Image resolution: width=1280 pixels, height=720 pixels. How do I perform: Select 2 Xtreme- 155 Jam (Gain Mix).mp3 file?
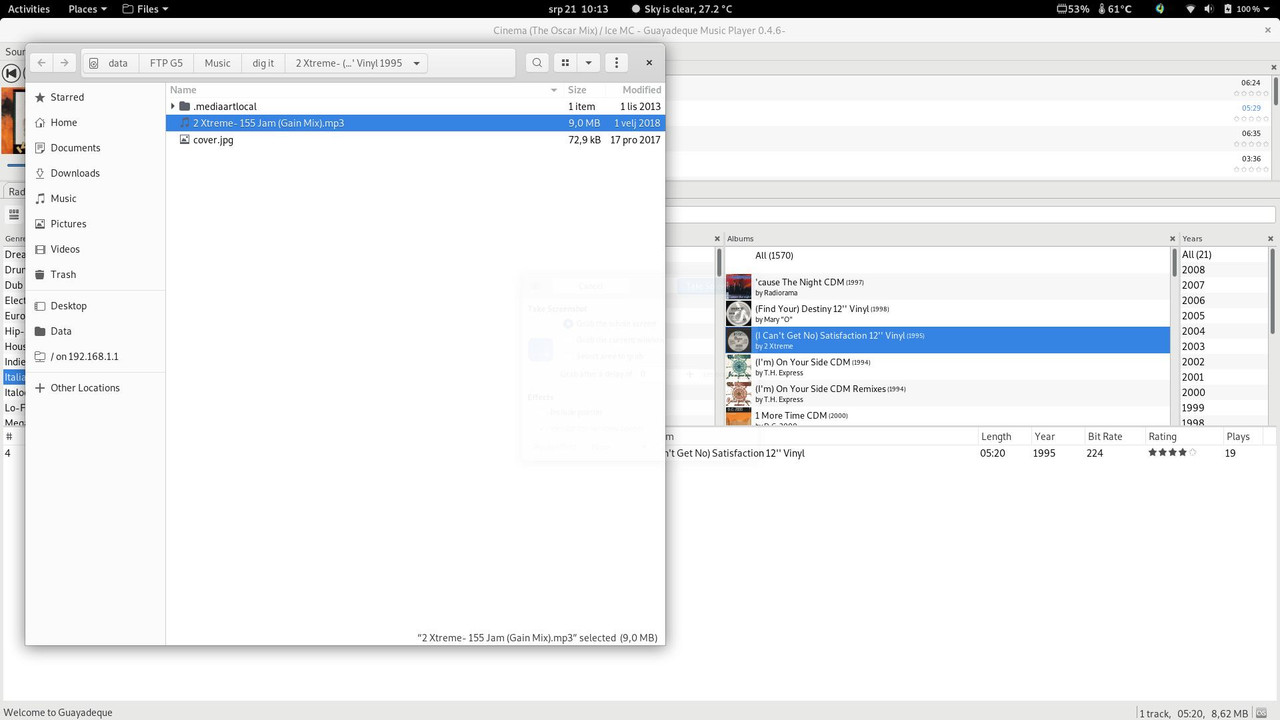[415, 123]
